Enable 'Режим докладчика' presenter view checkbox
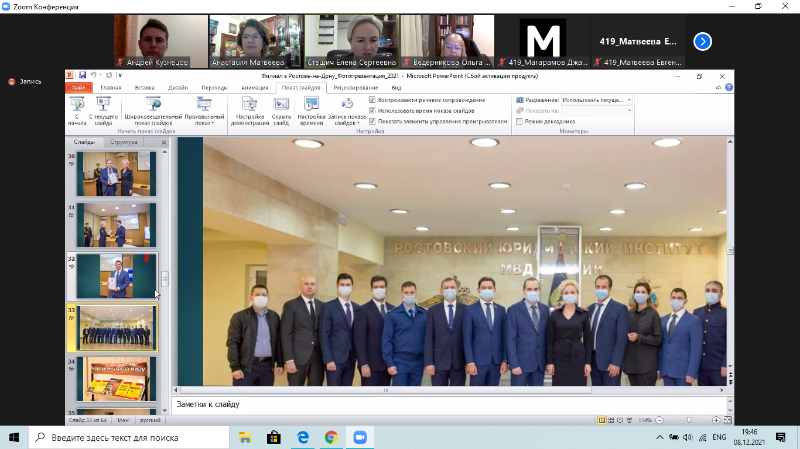Screen dimensions: 800x449 pyautogui.click(x=519, y=121)
